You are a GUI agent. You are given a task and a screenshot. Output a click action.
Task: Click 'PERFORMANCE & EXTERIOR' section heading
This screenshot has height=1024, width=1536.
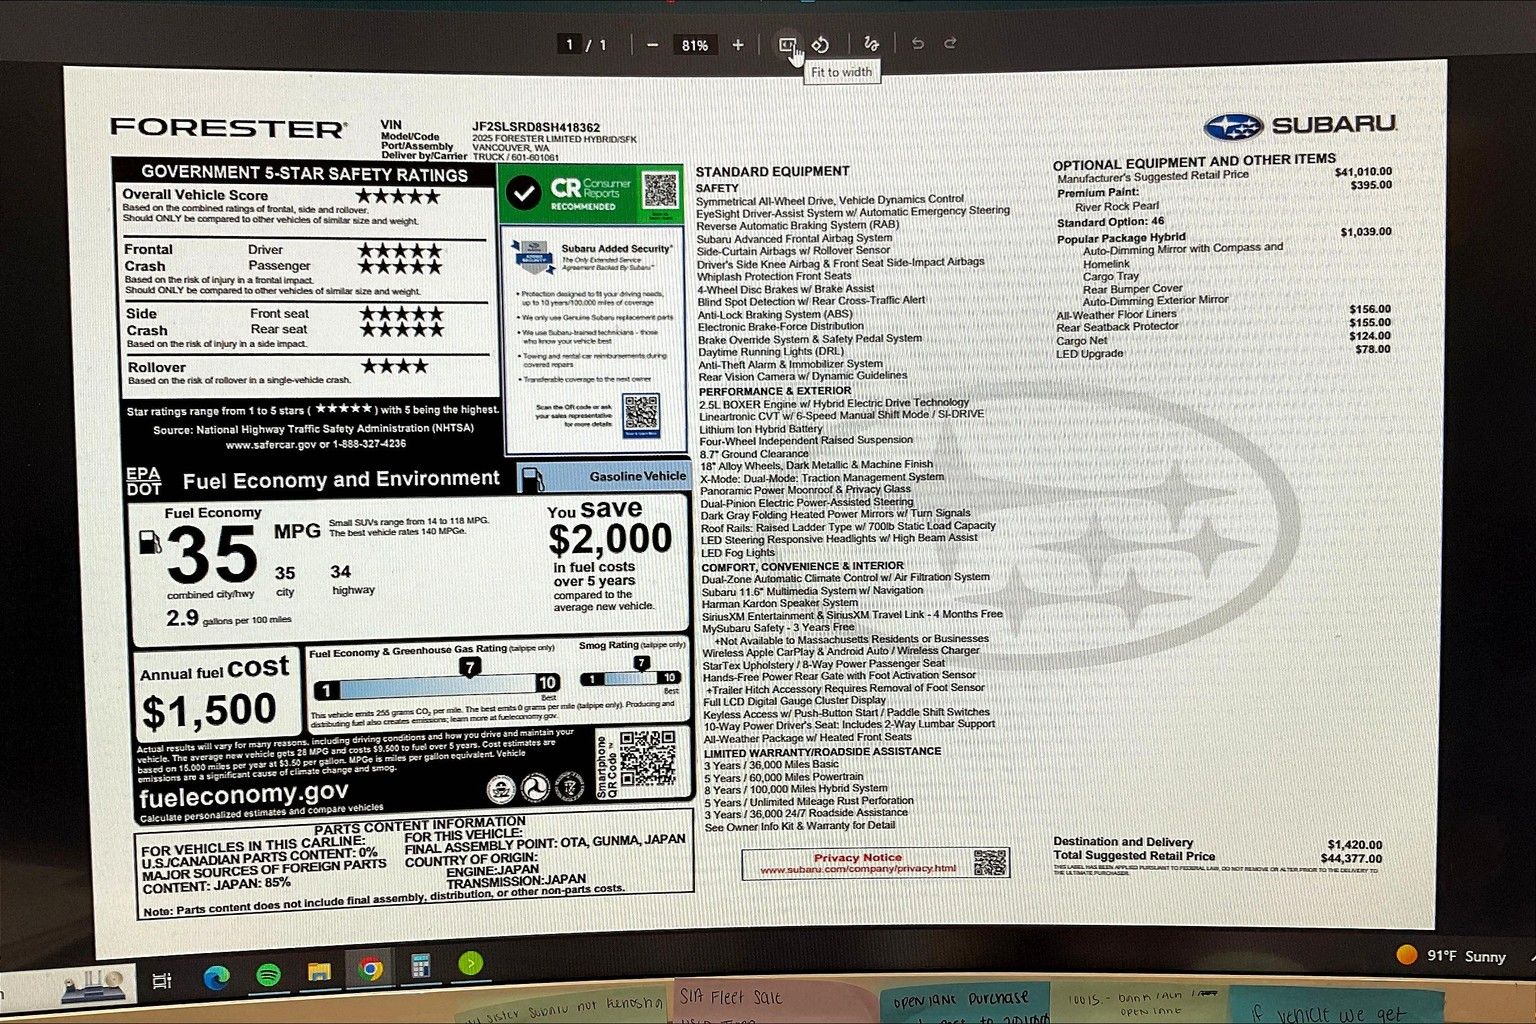[775, 391]
